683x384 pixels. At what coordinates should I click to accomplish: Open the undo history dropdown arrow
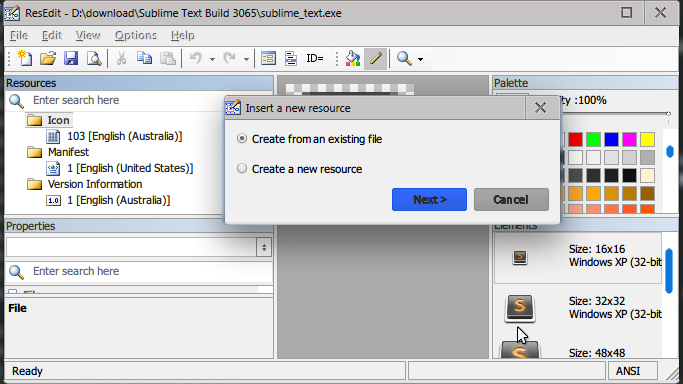click(x=212, y=59)
